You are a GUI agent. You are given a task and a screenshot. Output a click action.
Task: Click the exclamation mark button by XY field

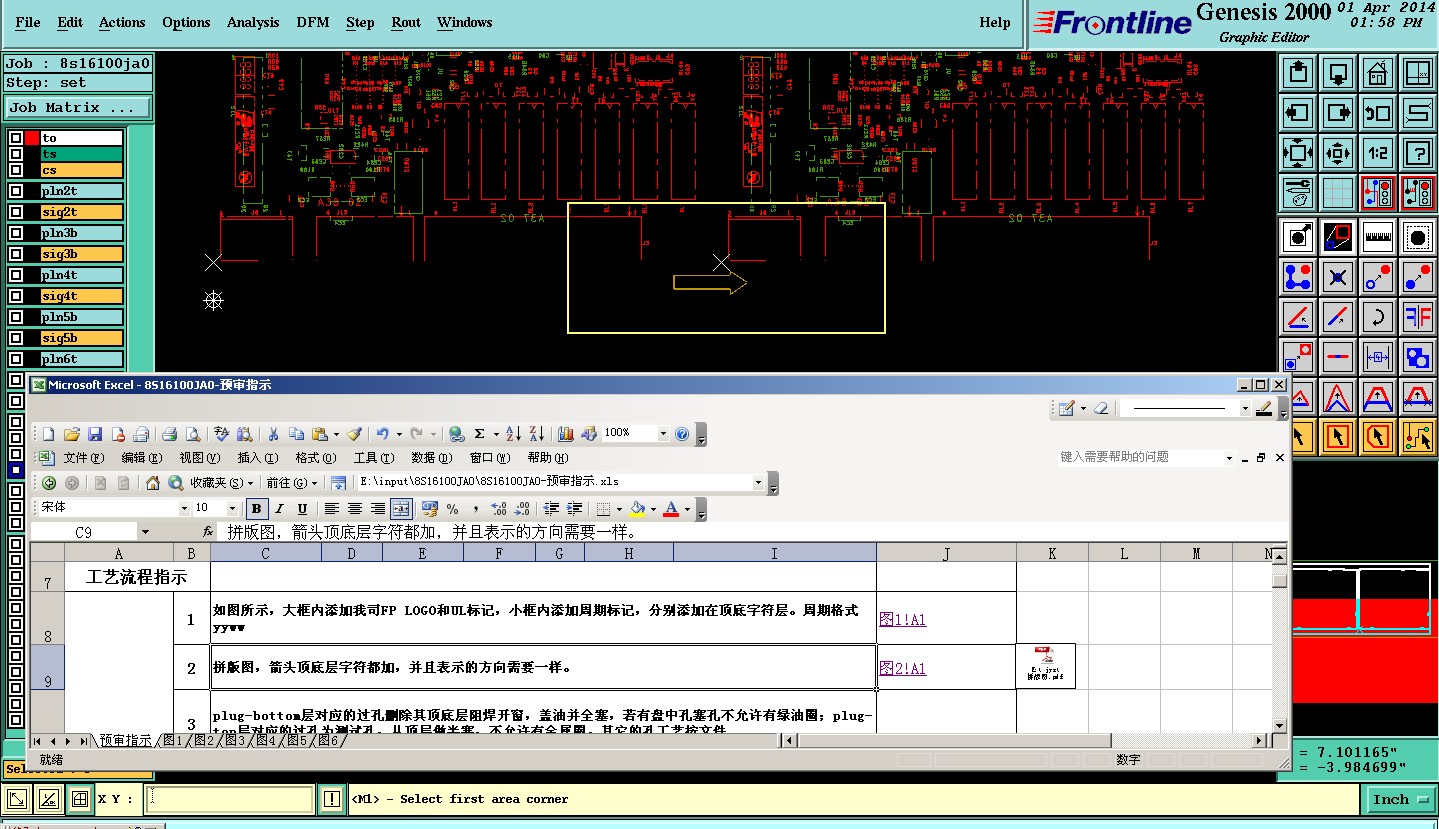click(332, 799)
